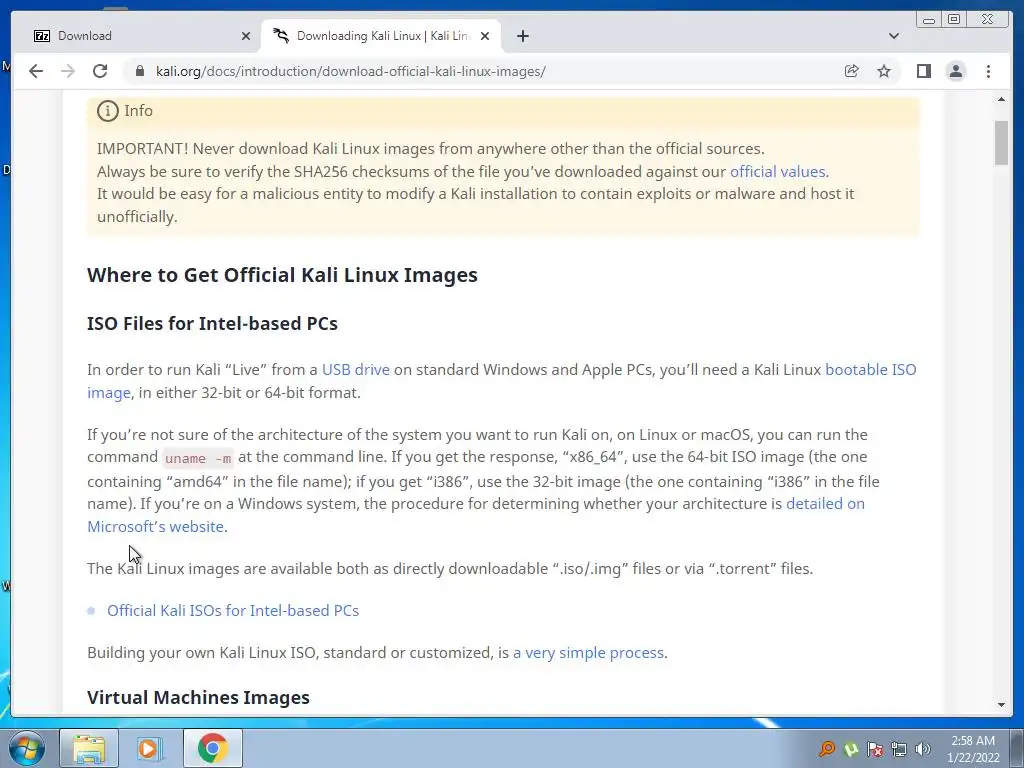Select the Downloading Kali Linux tab
1024x768 pixels.
pyautogui.click(x=381, y=36)
